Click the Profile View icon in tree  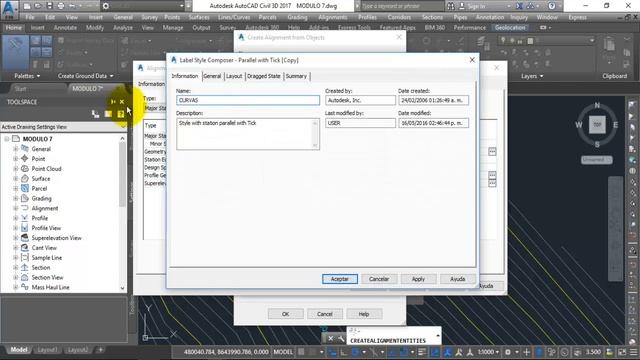coord(24,228)
